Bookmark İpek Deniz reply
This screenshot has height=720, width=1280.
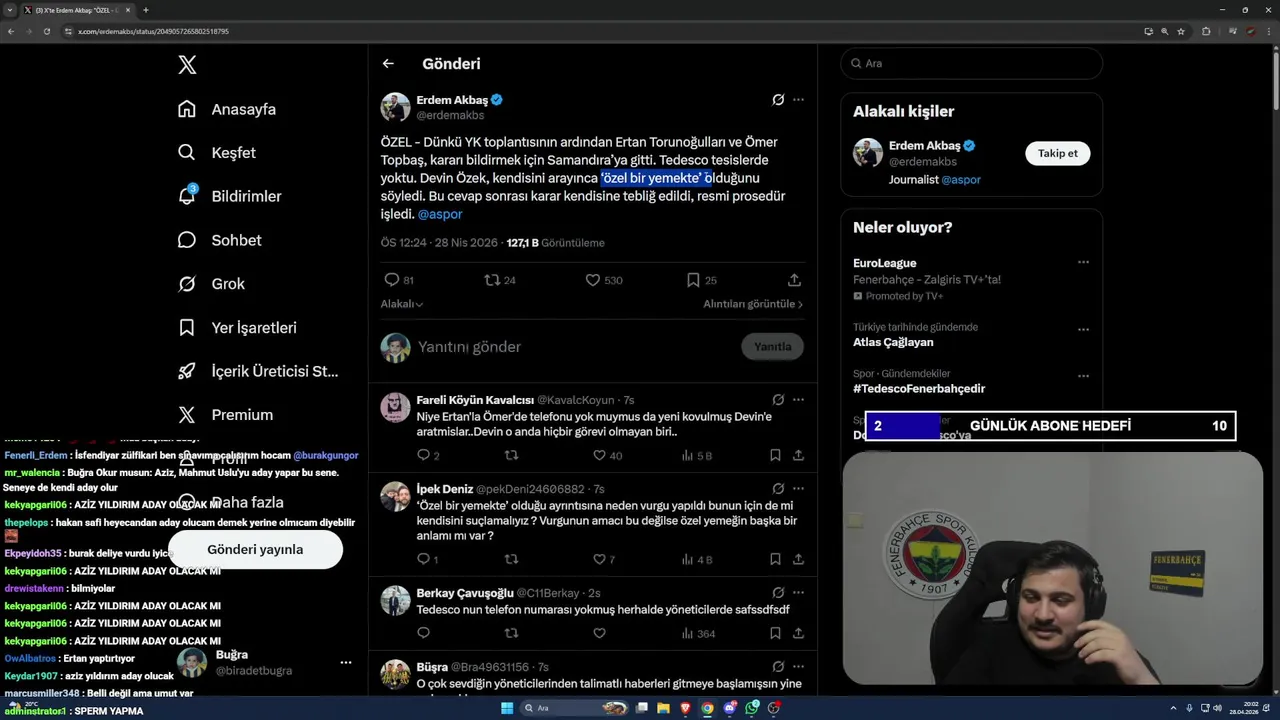tap(775, 559)
